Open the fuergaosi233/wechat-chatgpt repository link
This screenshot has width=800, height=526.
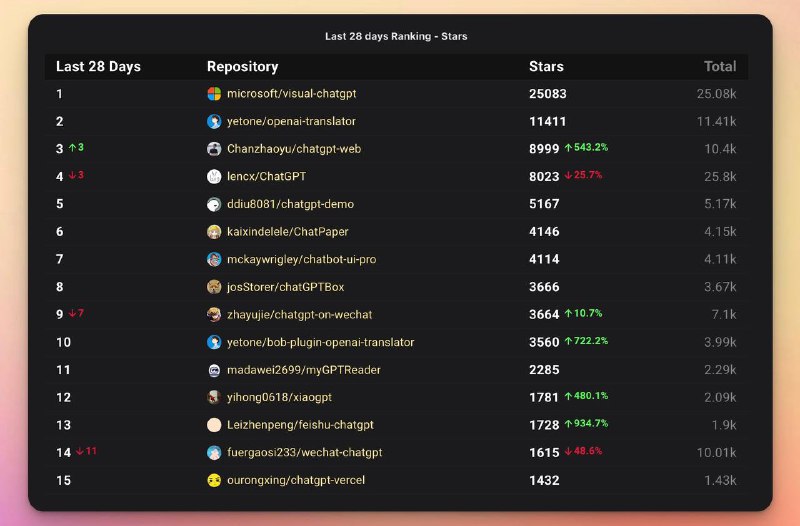304,453
